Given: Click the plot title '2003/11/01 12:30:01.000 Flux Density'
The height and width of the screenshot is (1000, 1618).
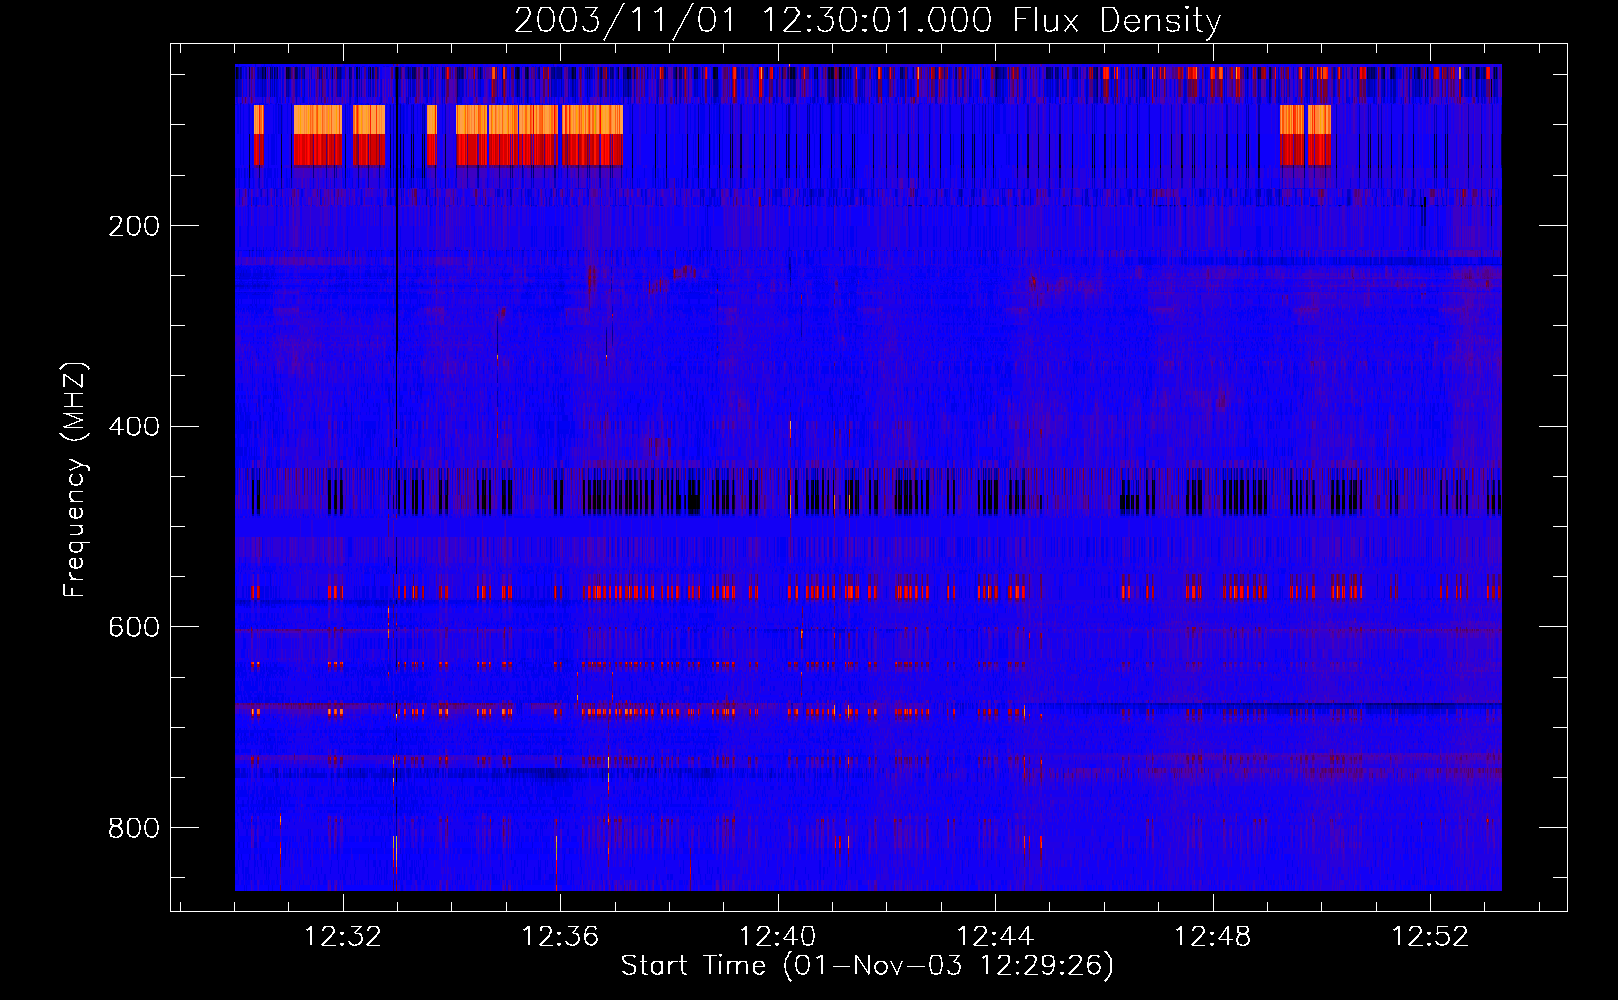Looking at the screenshot, I should tap(867, 21).
